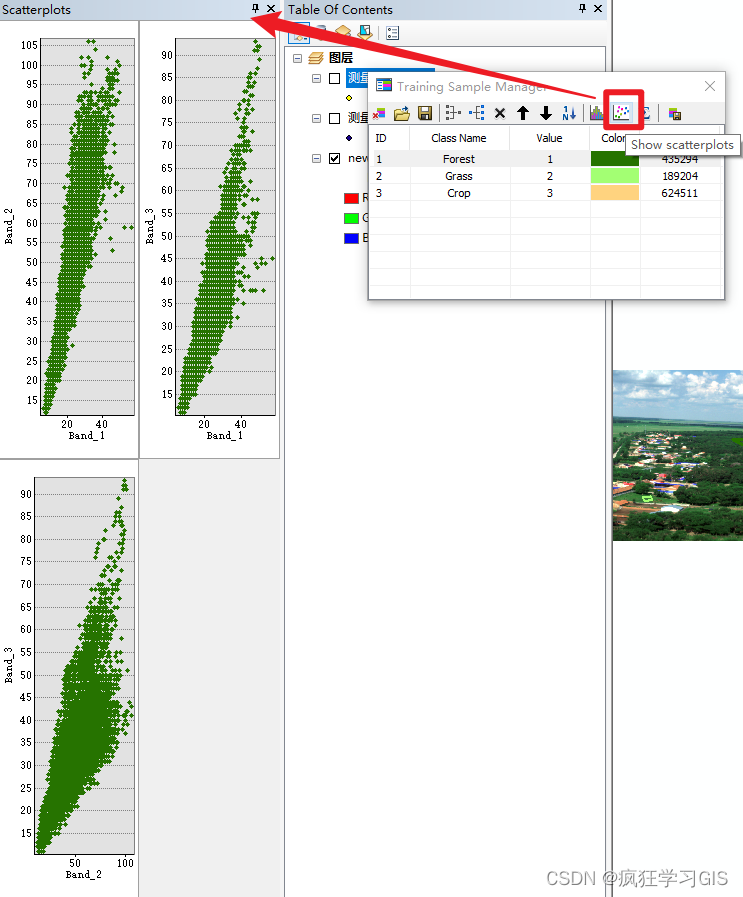
Task: Move selected class up with arrow
Action: (x=523, y=113)
